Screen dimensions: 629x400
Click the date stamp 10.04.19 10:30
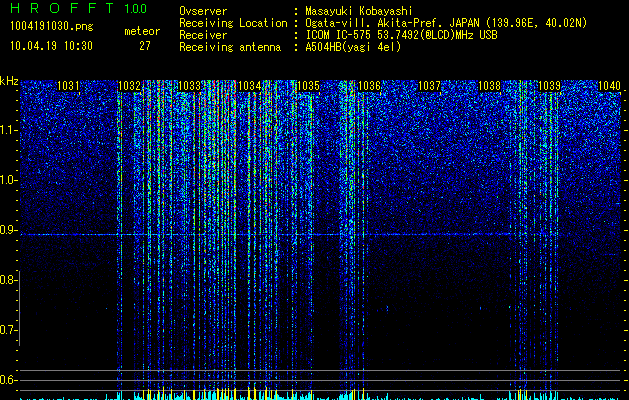(x=51, y=46)
